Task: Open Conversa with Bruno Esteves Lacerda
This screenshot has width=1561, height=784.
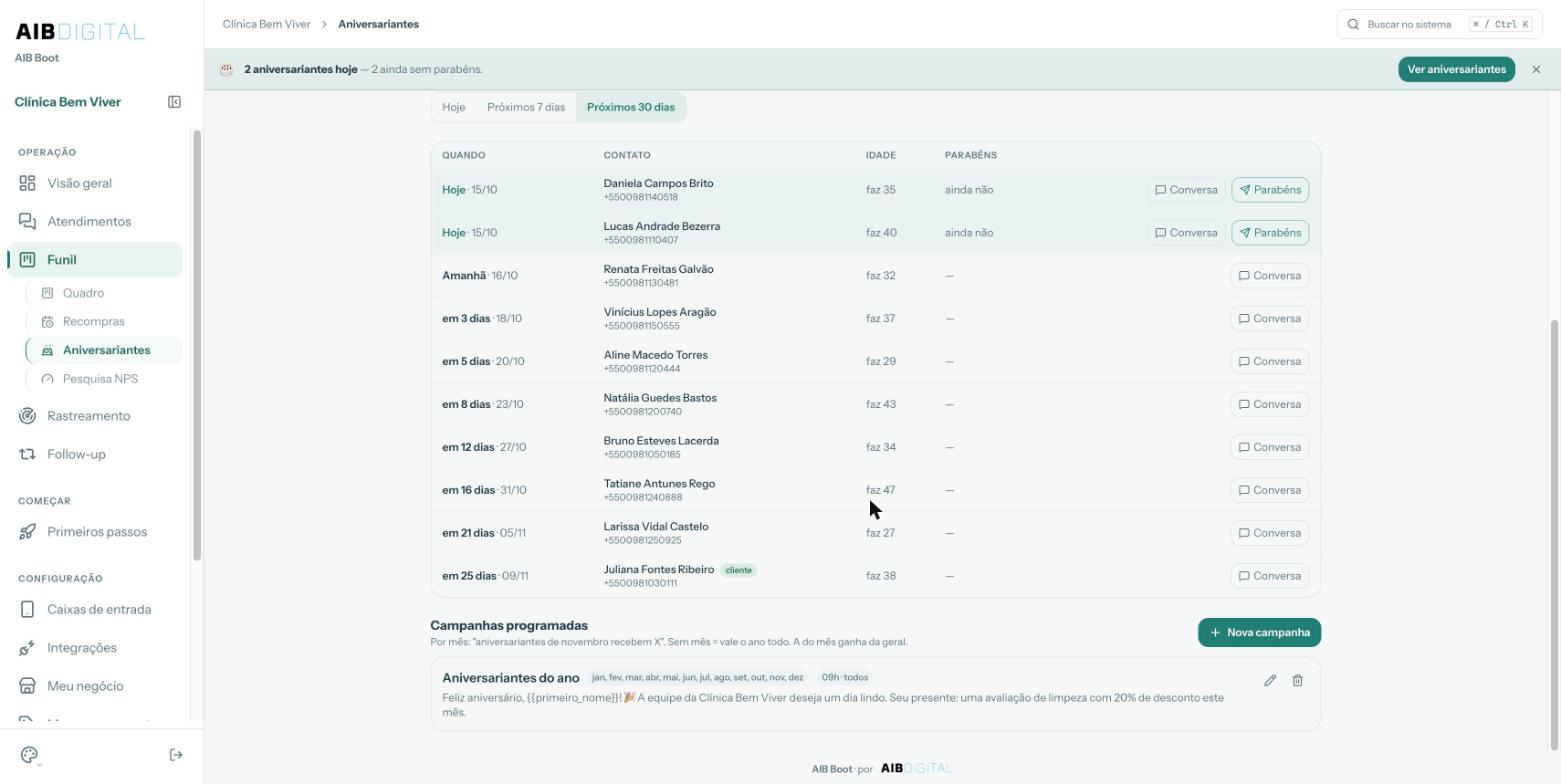Action: (x=1270, y=447)
